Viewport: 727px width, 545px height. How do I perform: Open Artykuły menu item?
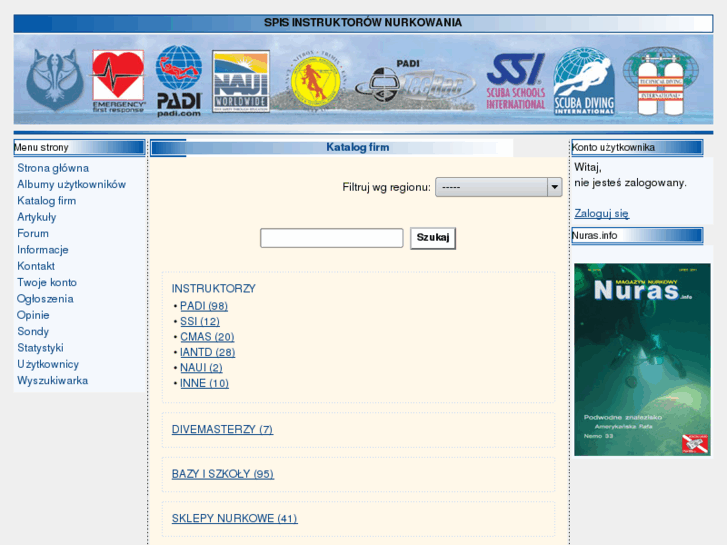37,217
